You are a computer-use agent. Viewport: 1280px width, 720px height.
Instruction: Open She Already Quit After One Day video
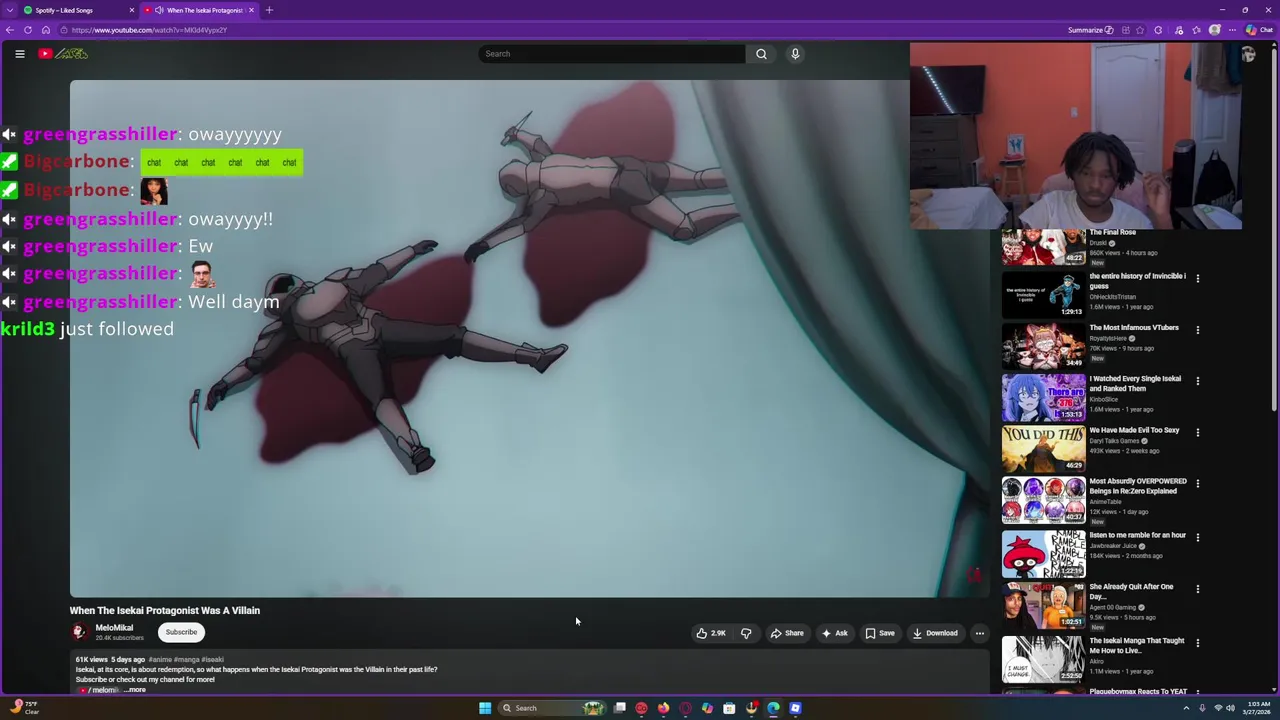click(x=1043, y=606)
